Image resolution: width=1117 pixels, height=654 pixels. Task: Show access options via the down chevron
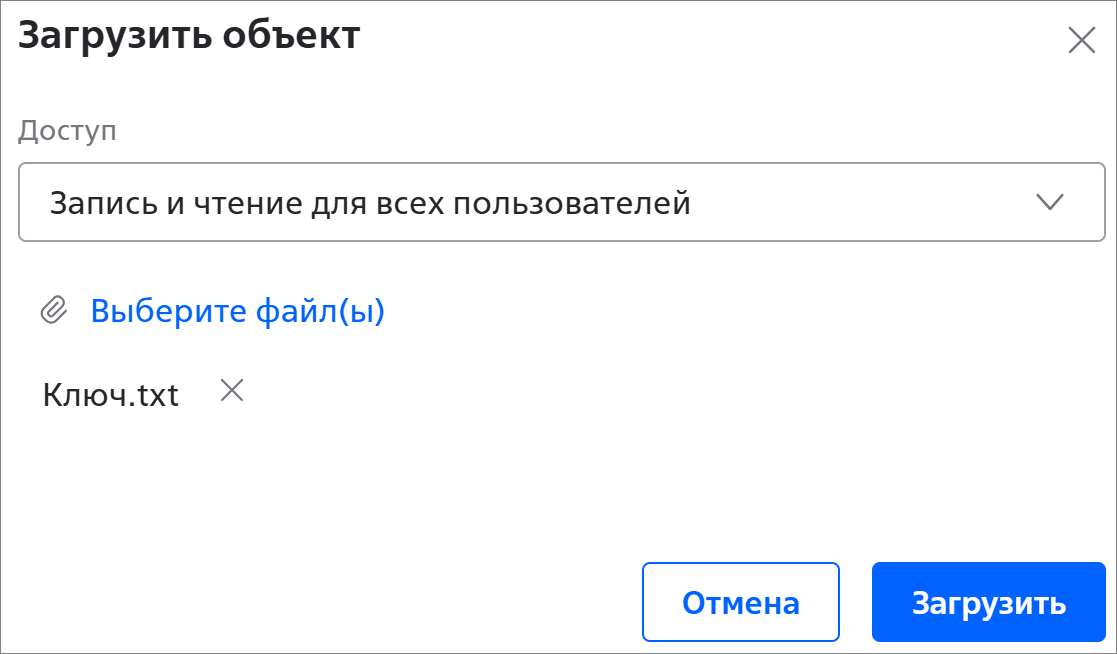[x=1049, y=202]
